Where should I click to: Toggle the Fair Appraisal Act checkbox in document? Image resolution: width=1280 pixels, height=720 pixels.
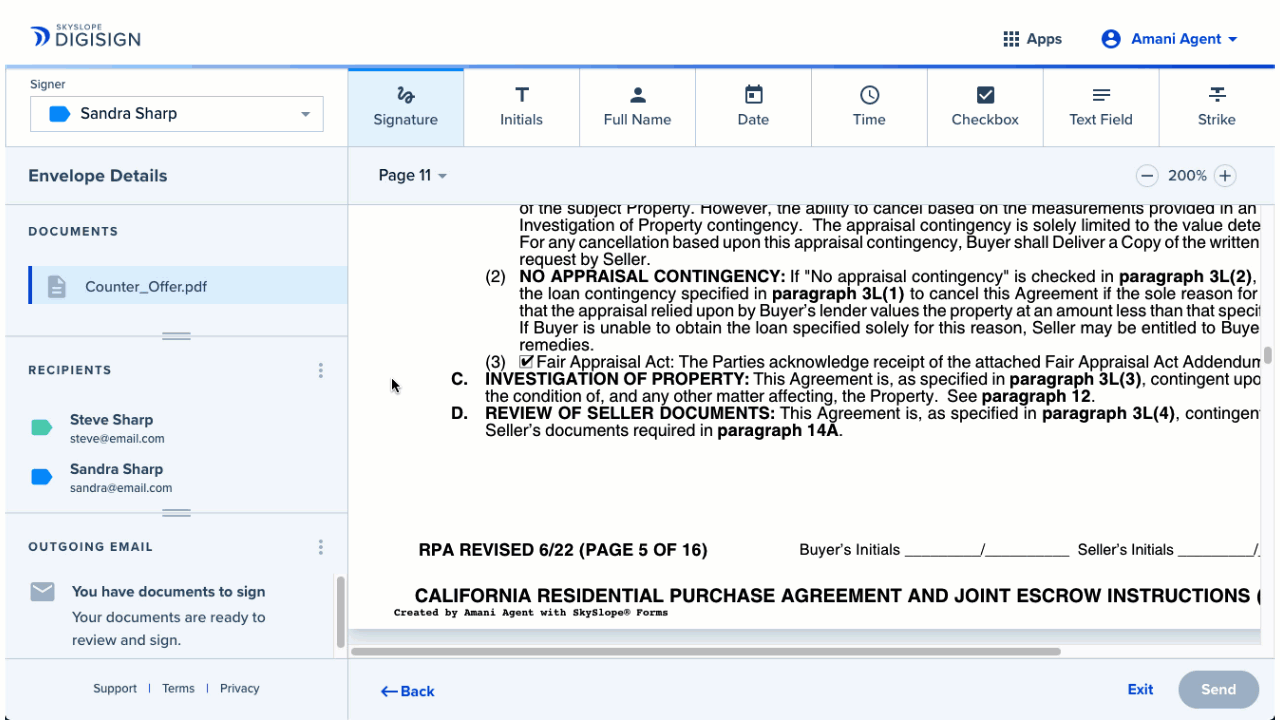point(526,362)
